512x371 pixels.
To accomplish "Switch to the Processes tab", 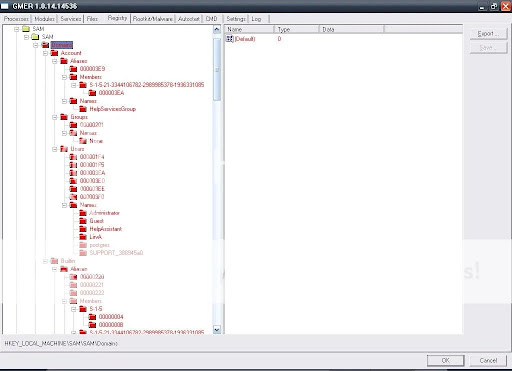I will coord(16,19).
